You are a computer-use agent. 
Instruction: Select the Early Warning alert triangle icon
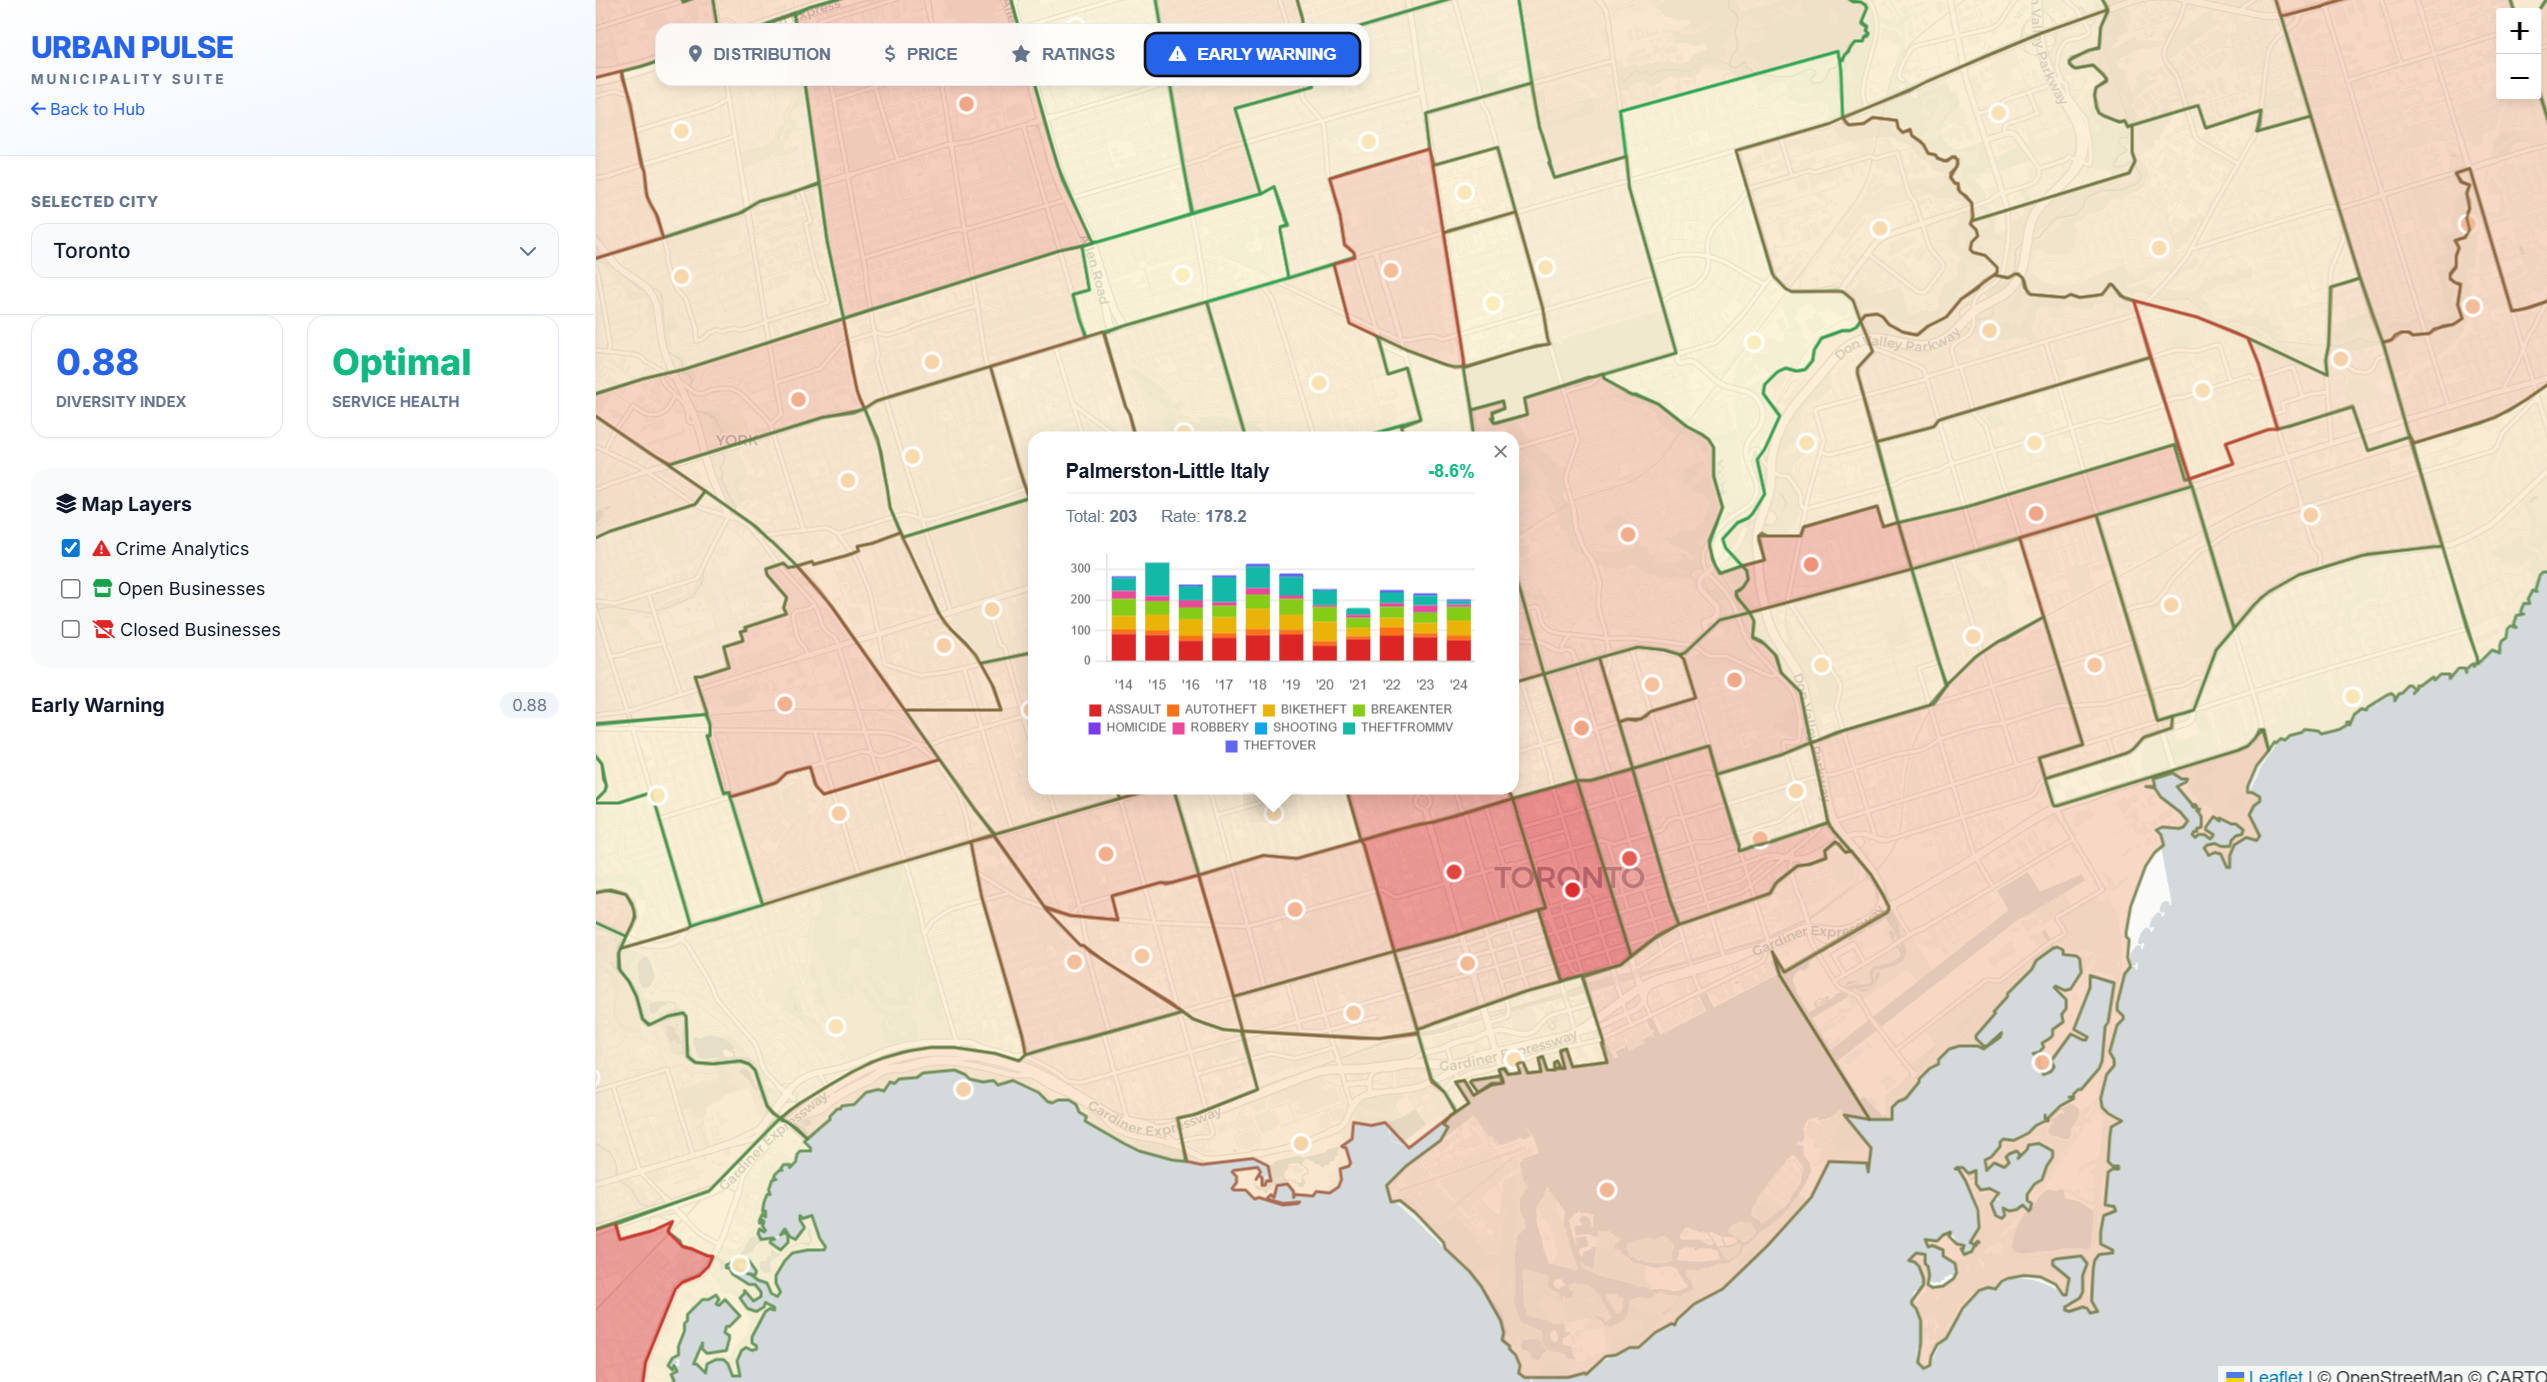(1178, 54)
